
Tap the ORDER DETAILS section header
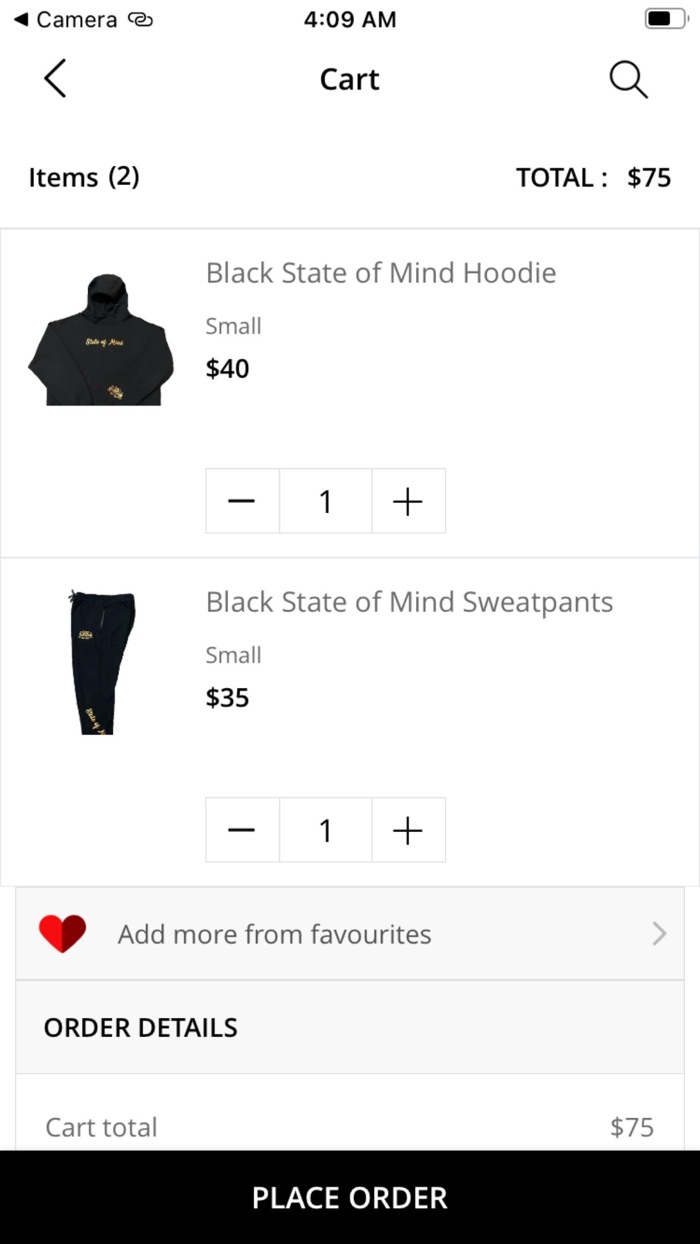[141, 1028]
